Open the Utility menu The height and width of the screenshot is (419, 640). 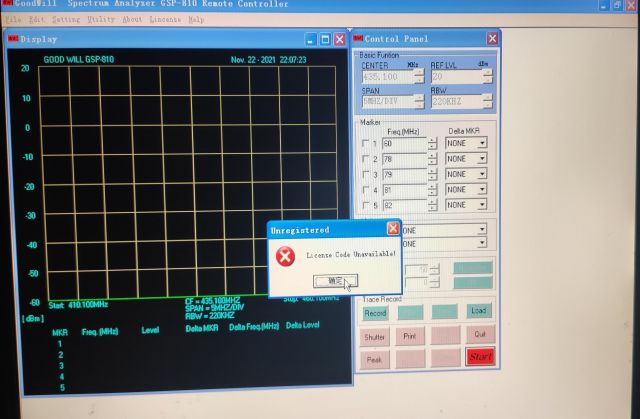tap(101, 19)
